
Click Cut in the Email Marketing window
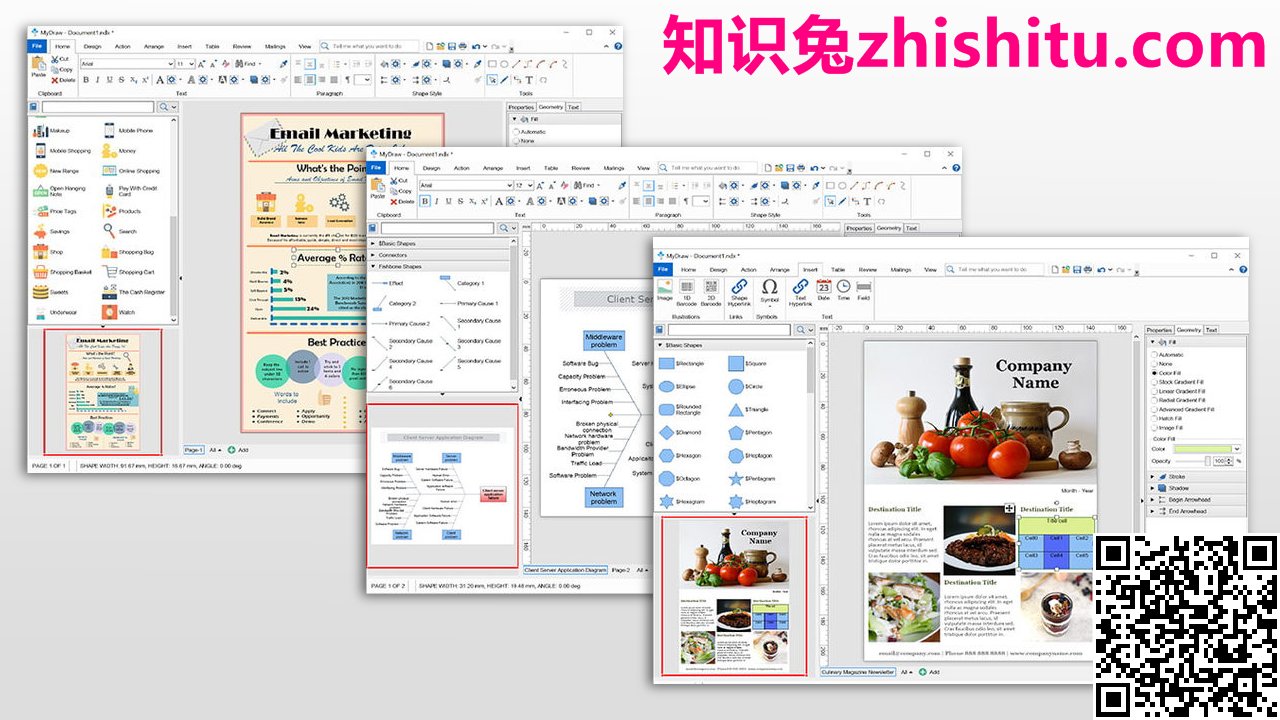coord(61,59)
